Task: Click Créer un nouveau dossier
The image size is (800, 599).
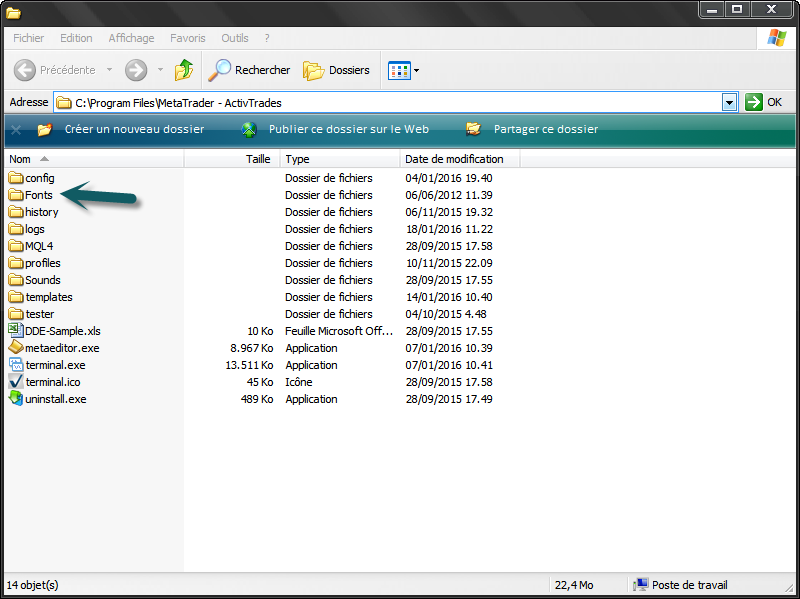Action: click(x=134, y=129)
